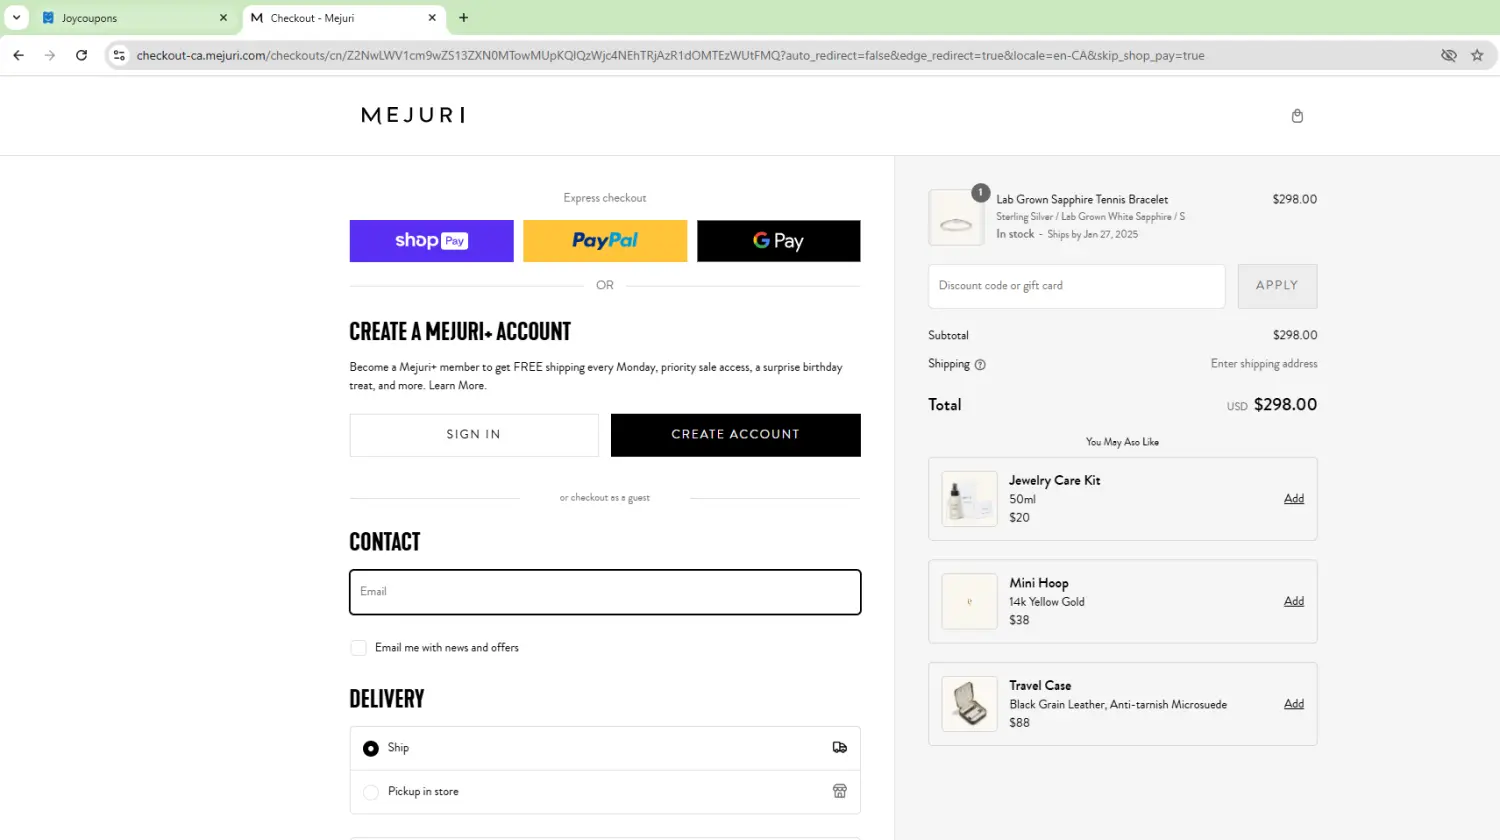Click the browser back arrow
The width and height of the screenshot is (1500, 840).
[18, 56]
